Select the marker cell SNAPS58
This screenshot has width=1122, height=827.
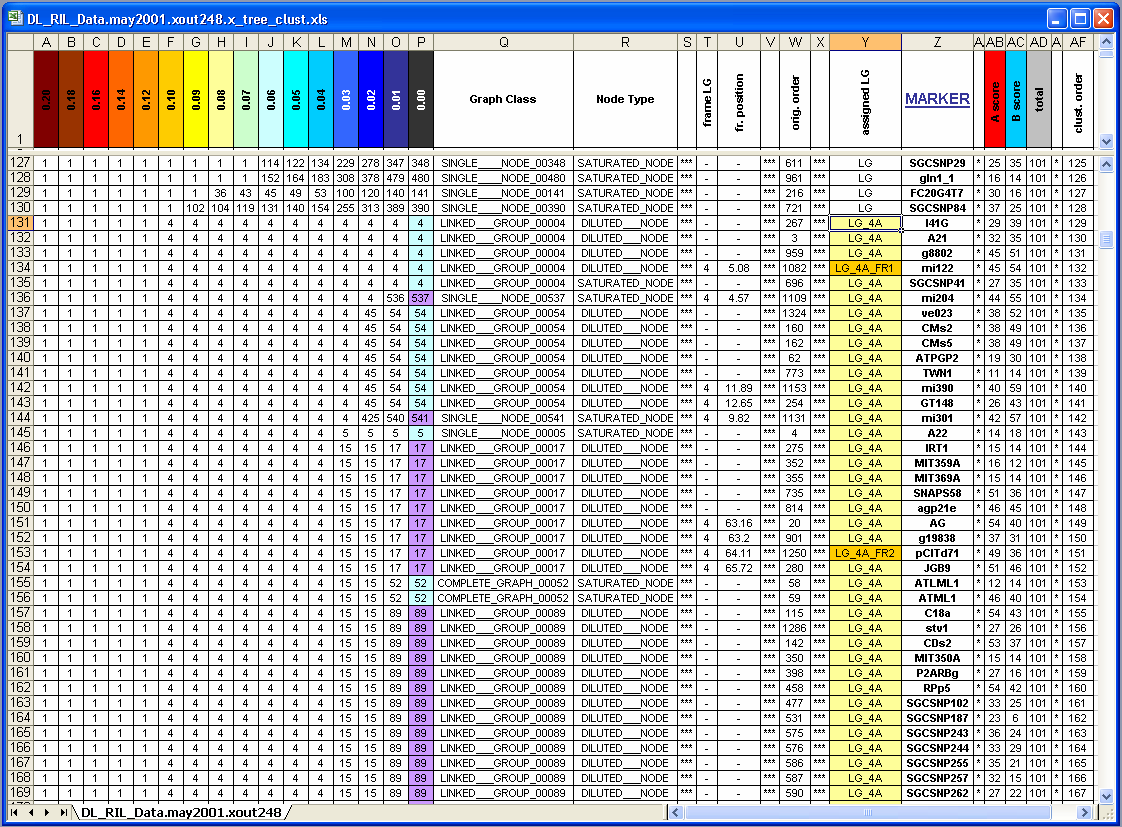pyautogui.click(x=937, y=493)
